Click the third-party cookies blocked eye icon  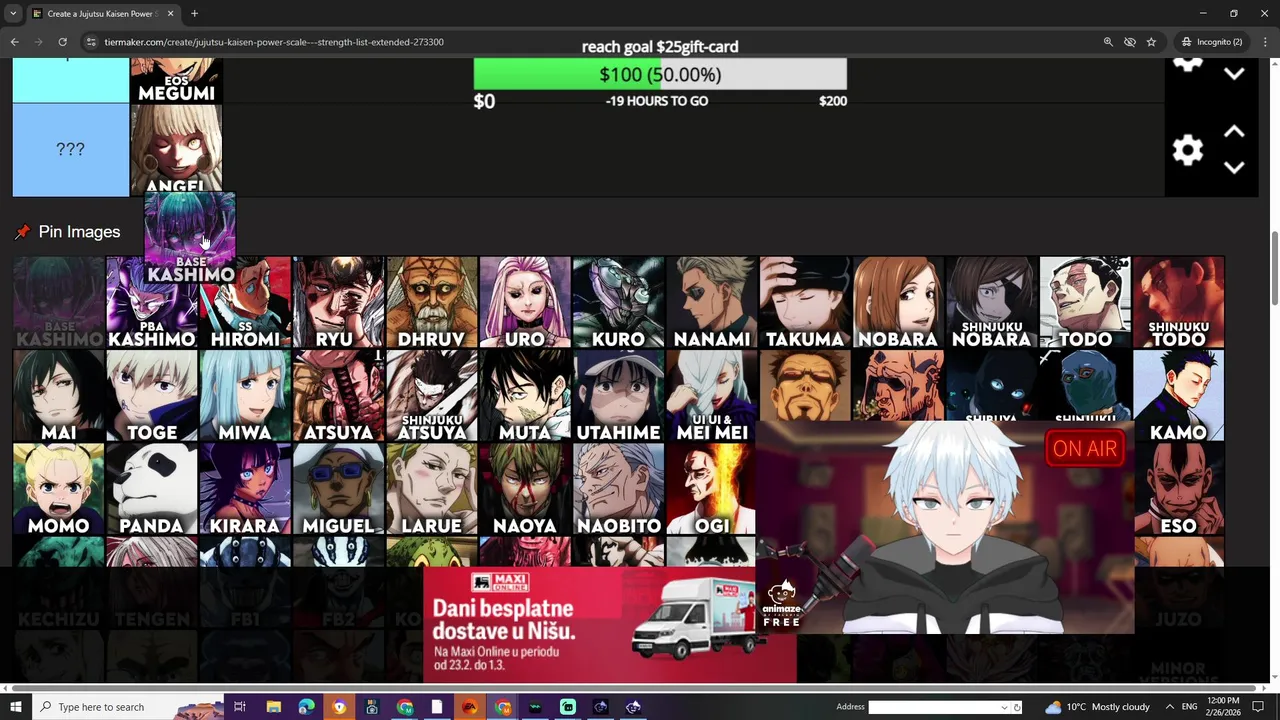1130,42
